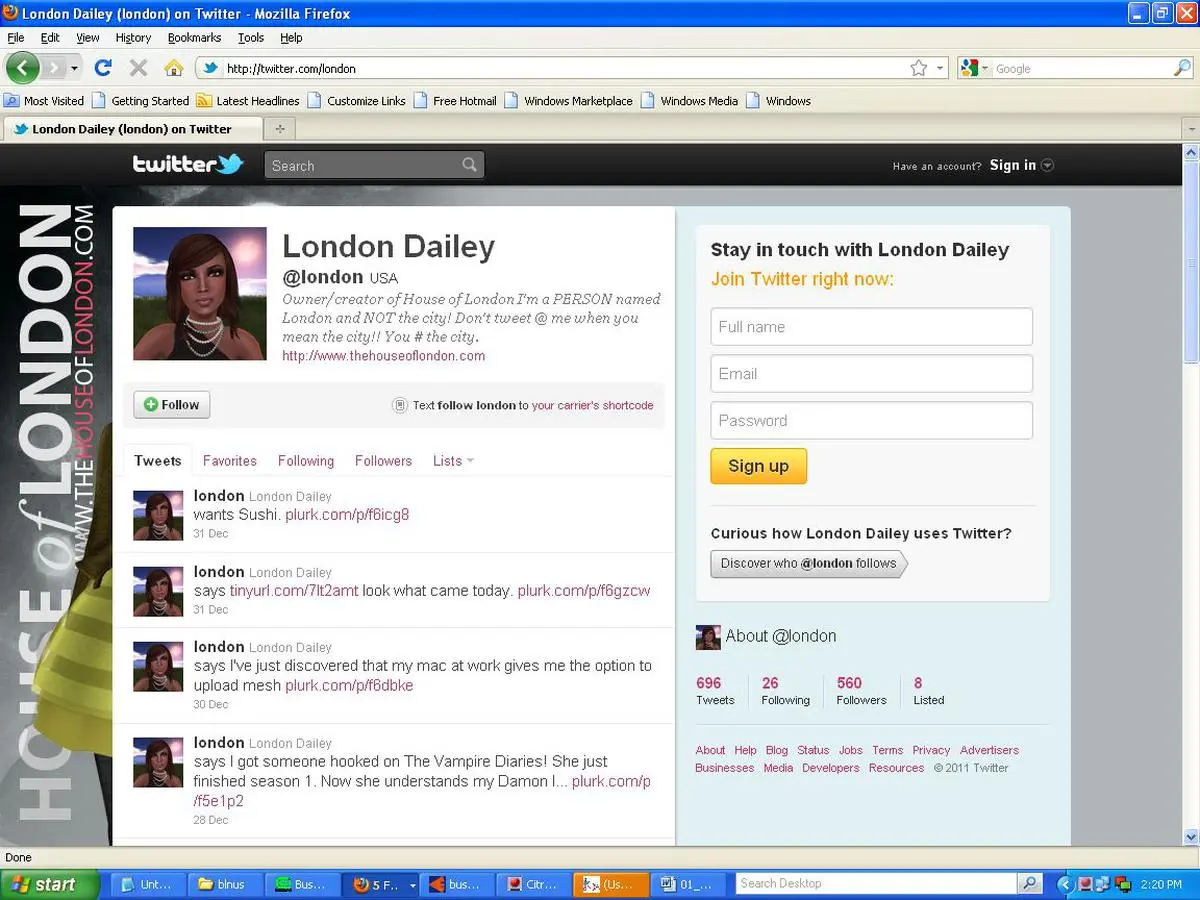Screen dimensions: 1200x900
Task: Click the 560 Followers count
Action: [861, 691]
